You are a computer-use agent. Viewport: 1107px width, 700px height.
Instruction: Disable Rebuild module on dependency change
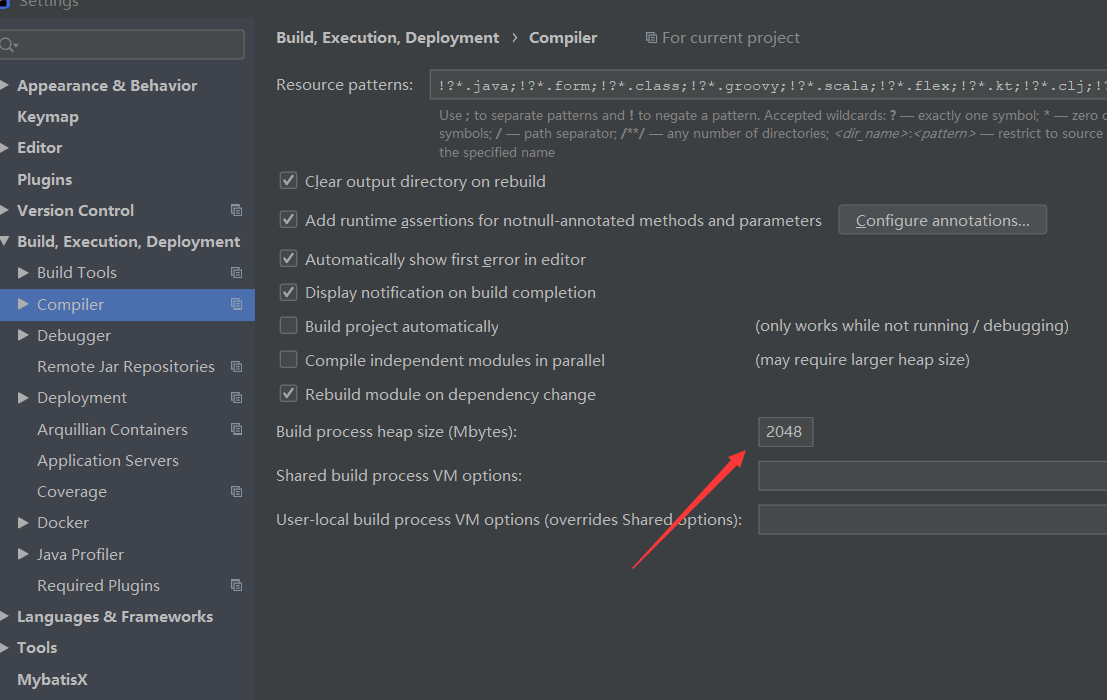click(x=289, y=394)
